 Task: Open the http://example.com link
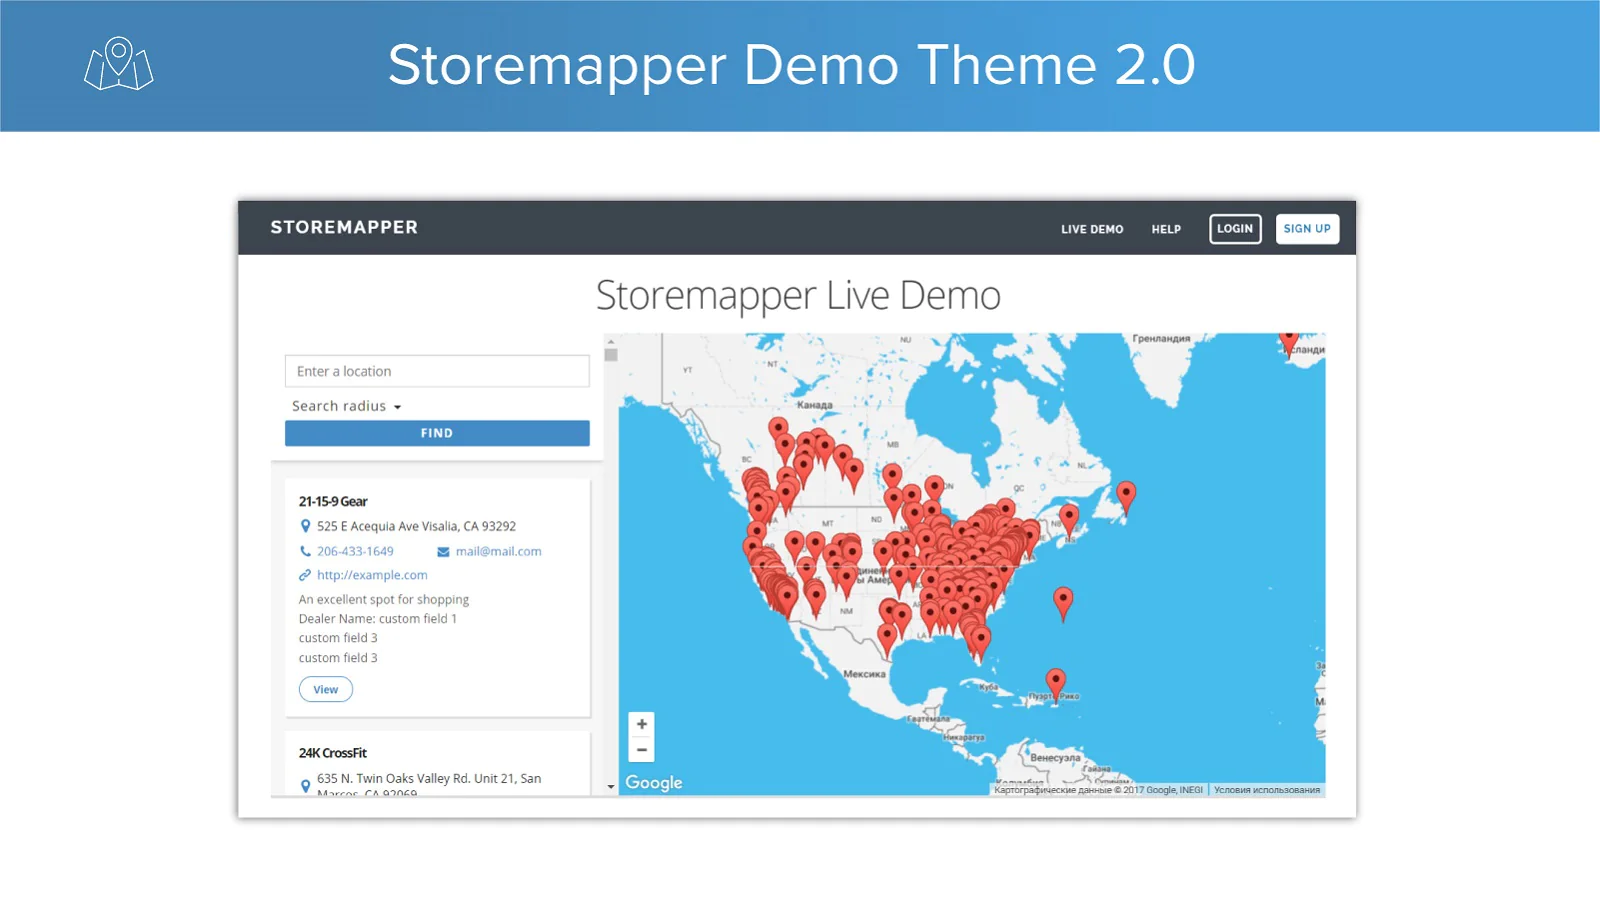(372, 575)
